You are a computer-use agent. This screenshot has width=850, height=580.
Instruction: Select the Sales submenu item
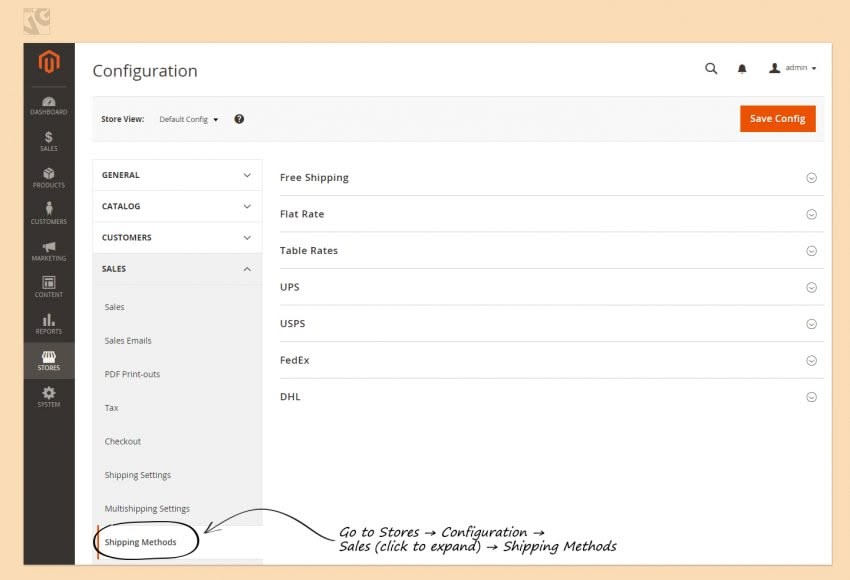tap(114, 307)
